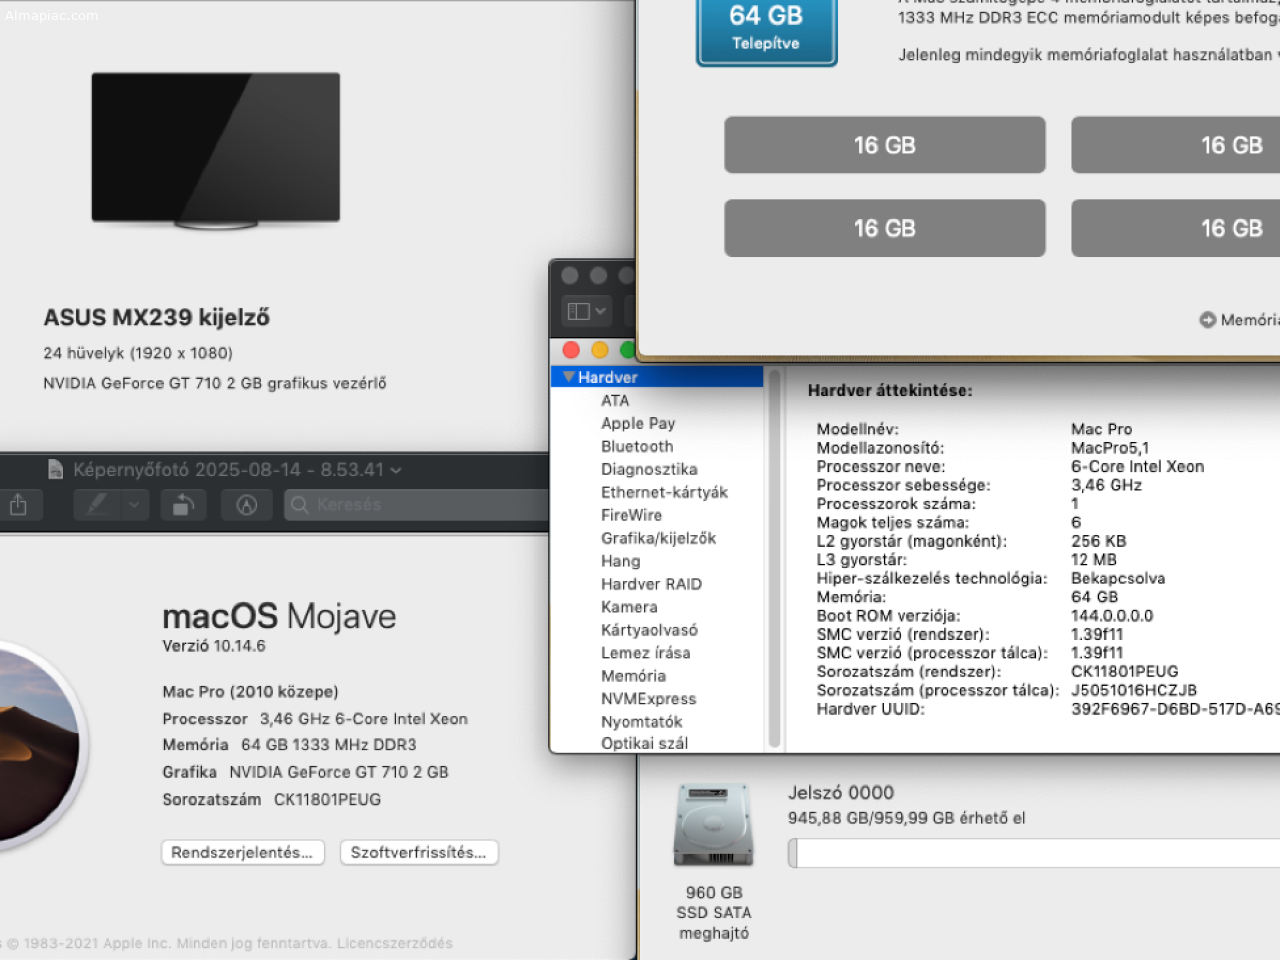
Task: Click the Bekapcsolva hyper-threading value
Action: [x=1118, y=578]
